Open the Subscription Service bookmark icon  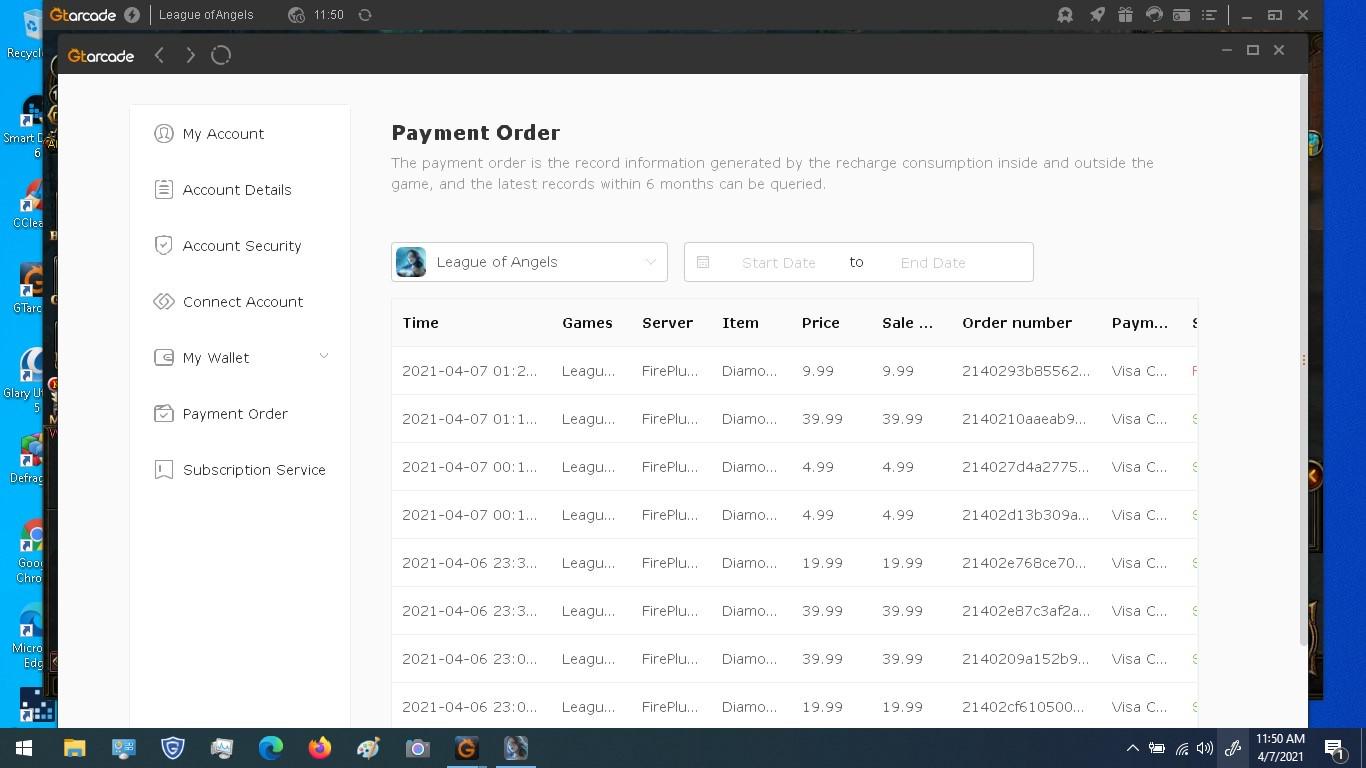tap(164, 469)
